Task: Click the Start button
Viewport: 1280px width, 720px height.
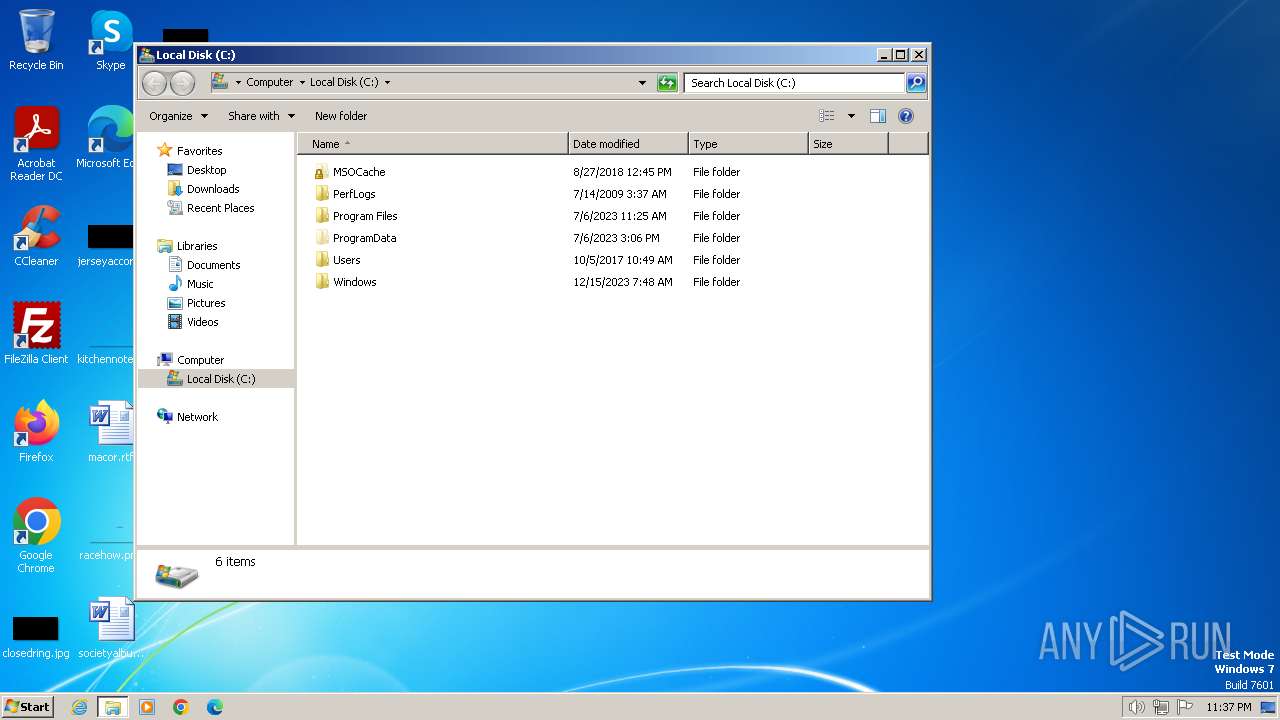Action: pyautogui.click(x=27, y=707)
